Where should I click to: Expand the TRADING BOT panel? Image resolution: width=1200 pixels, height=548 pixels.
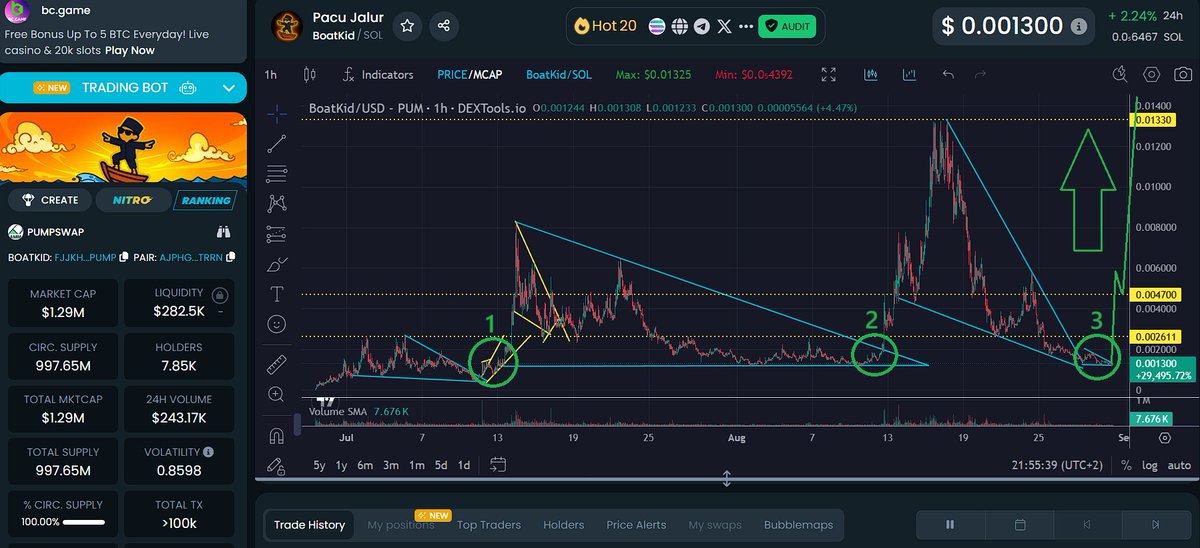(x=229, y=88)
